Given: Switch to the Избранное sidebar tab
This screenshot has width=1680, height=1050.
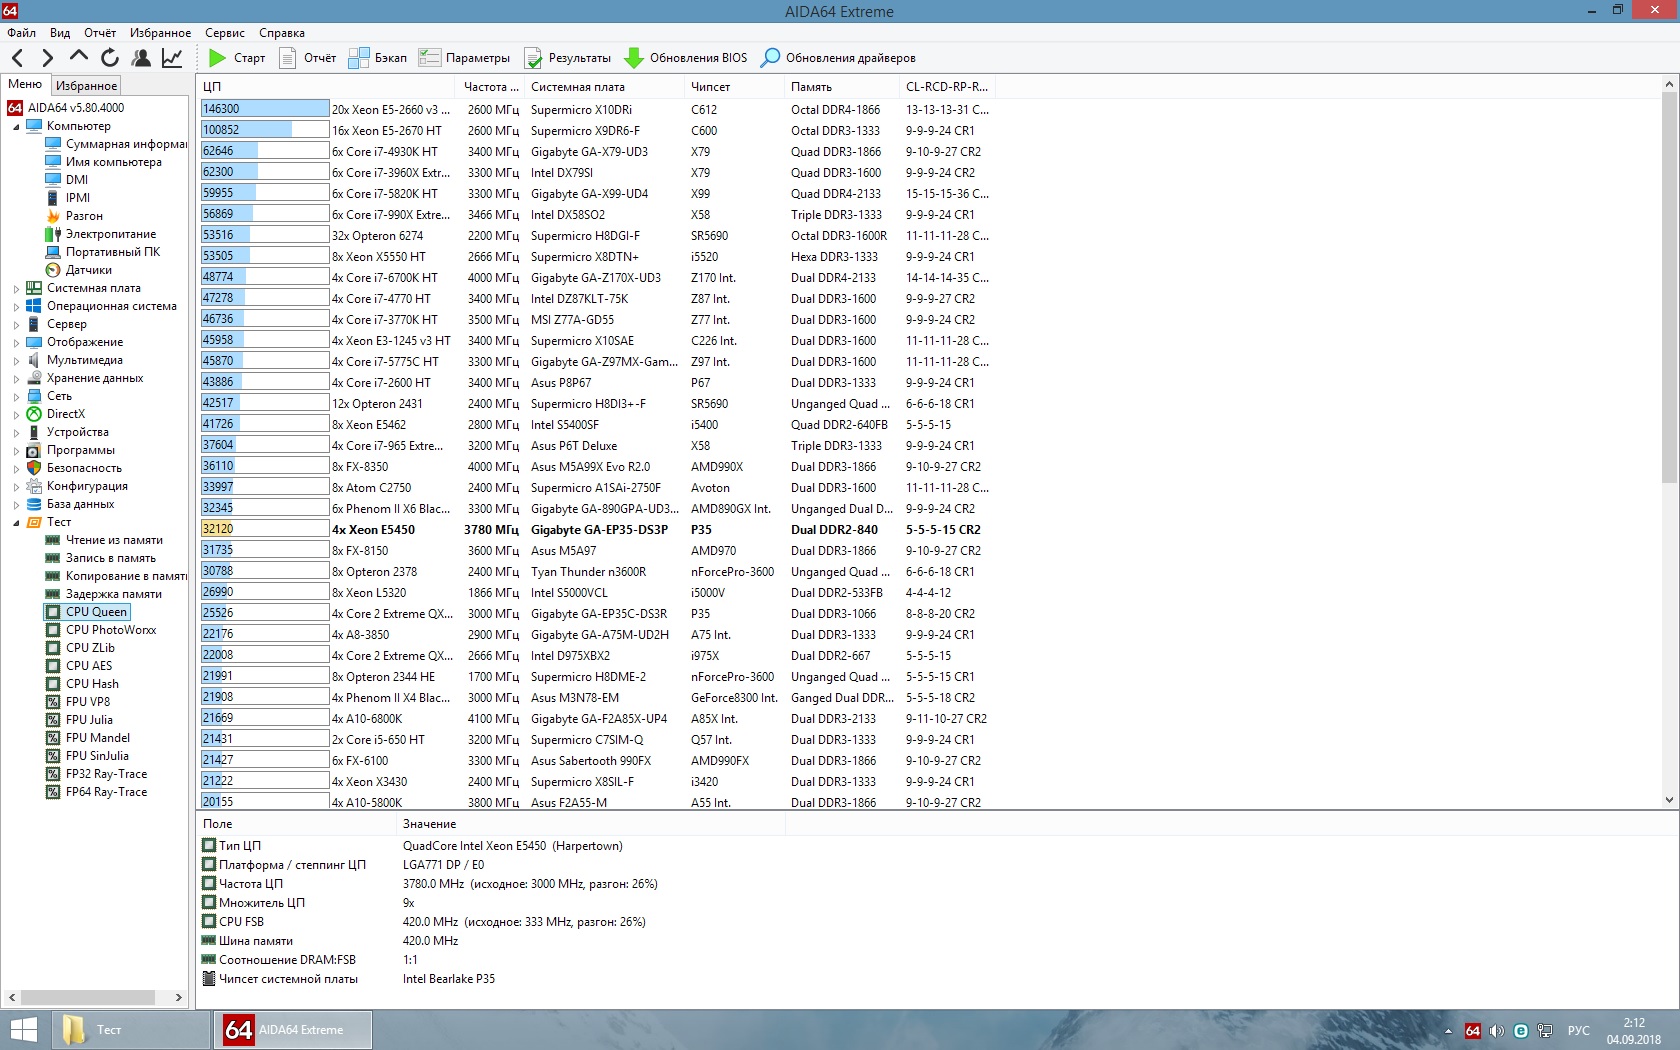Looking at the screenshot, I should (86, 86).
